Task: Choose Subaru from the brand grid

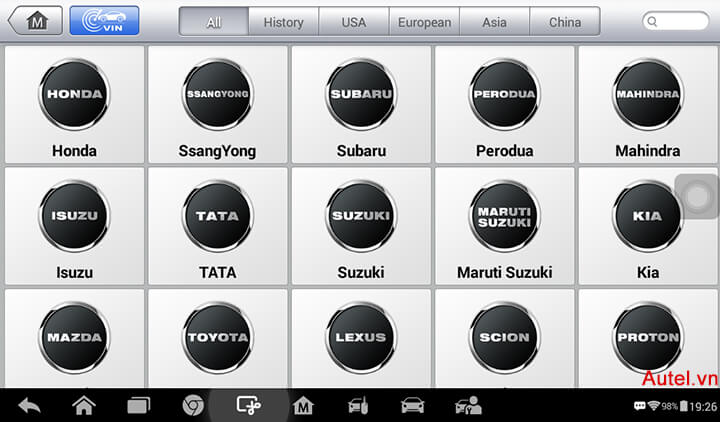Action: 361,104
